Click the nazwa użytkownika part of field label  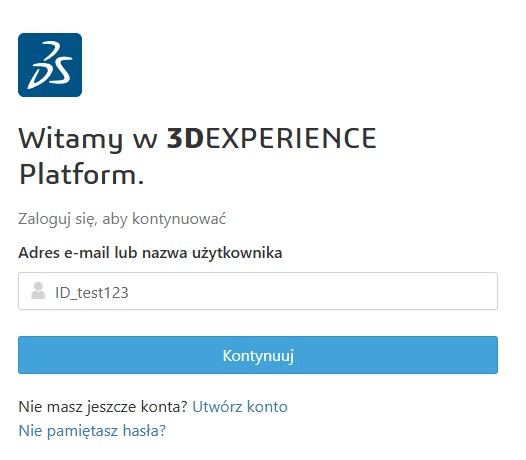pos(212,253)
